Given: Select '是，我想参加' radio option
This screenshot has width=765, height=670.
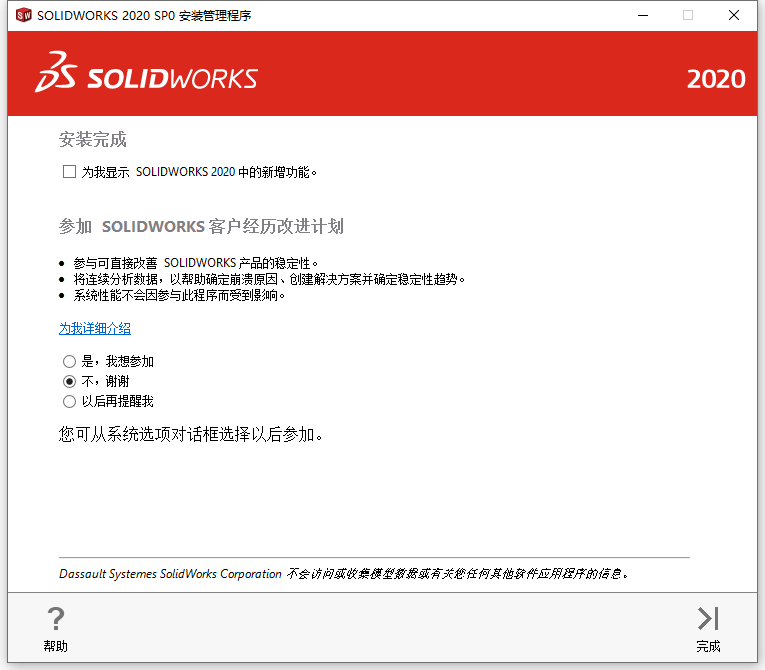Looking at the screenshot, I should tap(69, 361).
